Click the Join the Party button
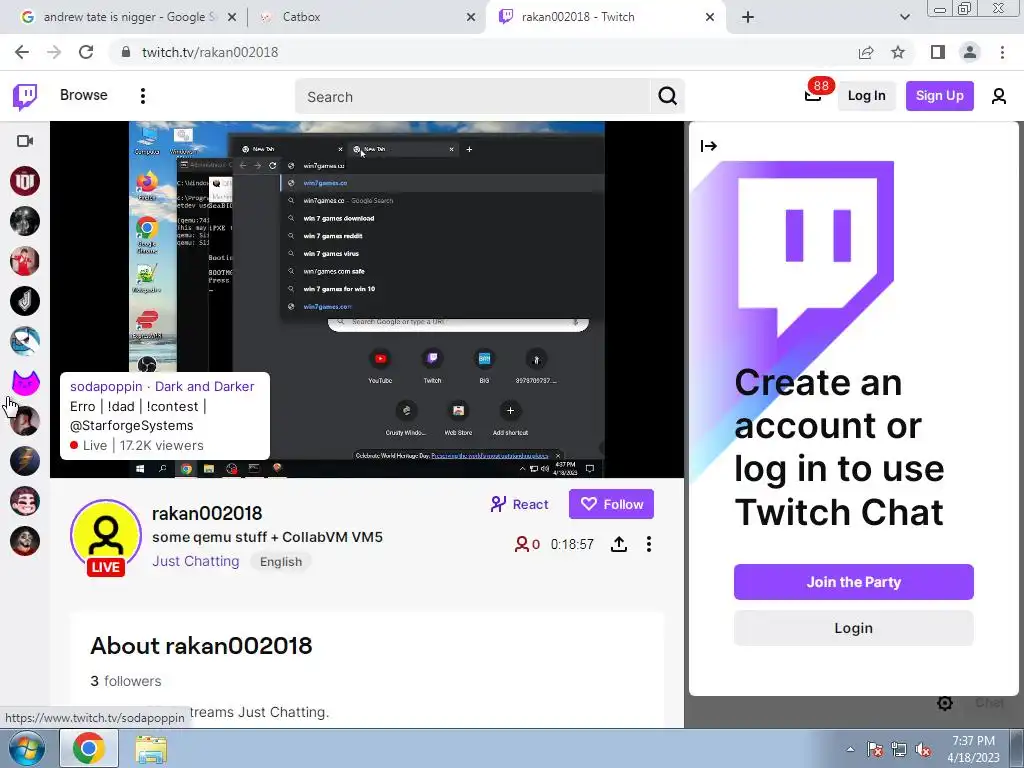Image resolution: width=1024 pixels, height=768 pixels. coord(854,582)
